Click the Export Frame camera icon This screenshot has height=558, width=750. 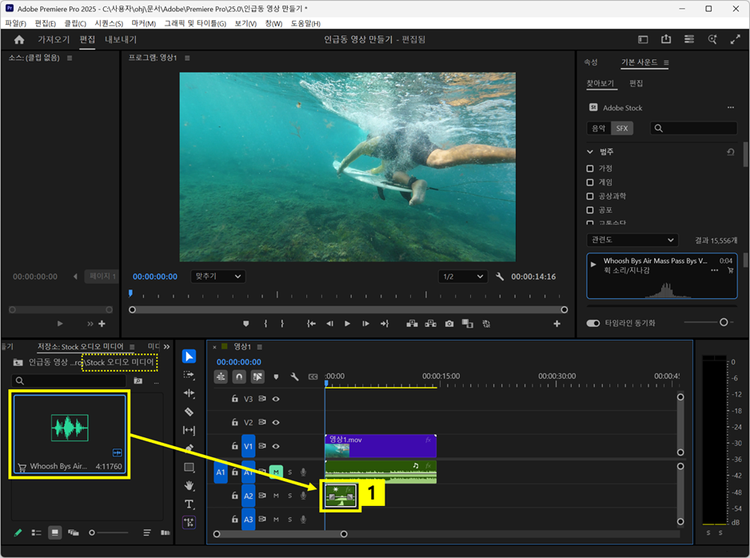[450, 324]
